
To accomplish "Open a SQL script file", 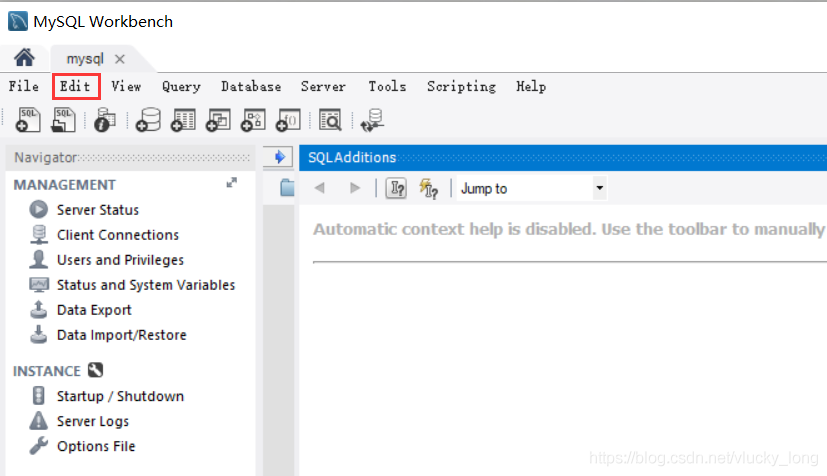I will click(x=63, y=120).
